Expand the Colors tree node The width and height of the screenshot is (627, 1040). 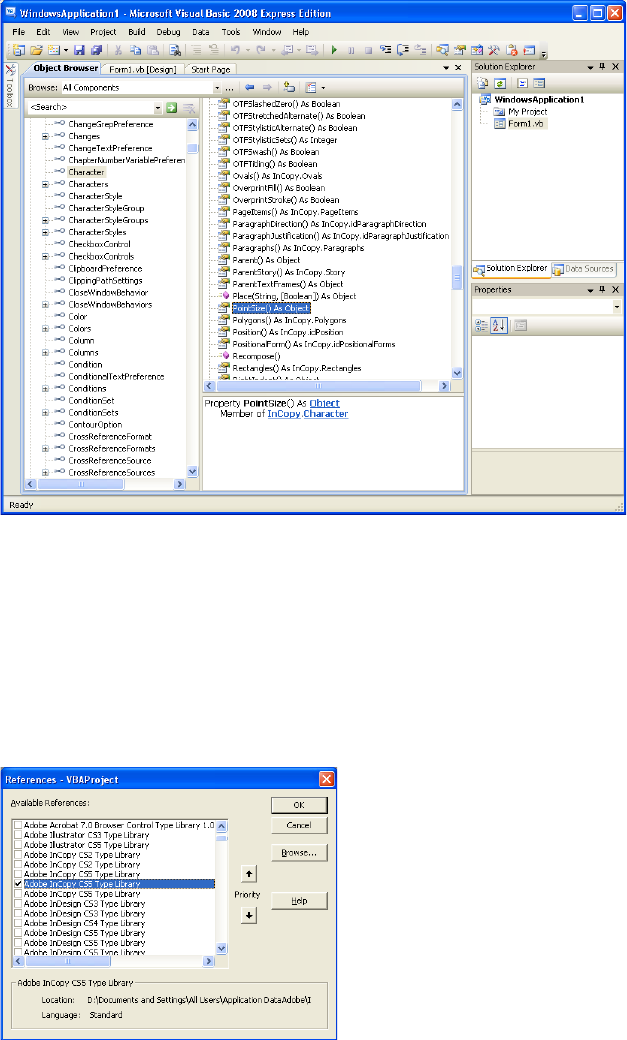45,328
